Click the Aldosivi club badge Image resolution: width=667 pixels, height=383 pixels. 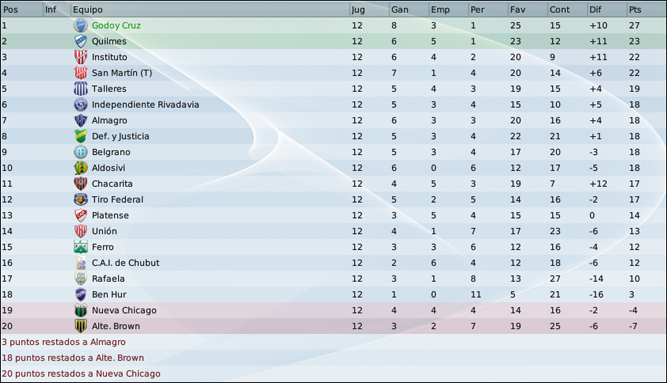tap(80, 168)
